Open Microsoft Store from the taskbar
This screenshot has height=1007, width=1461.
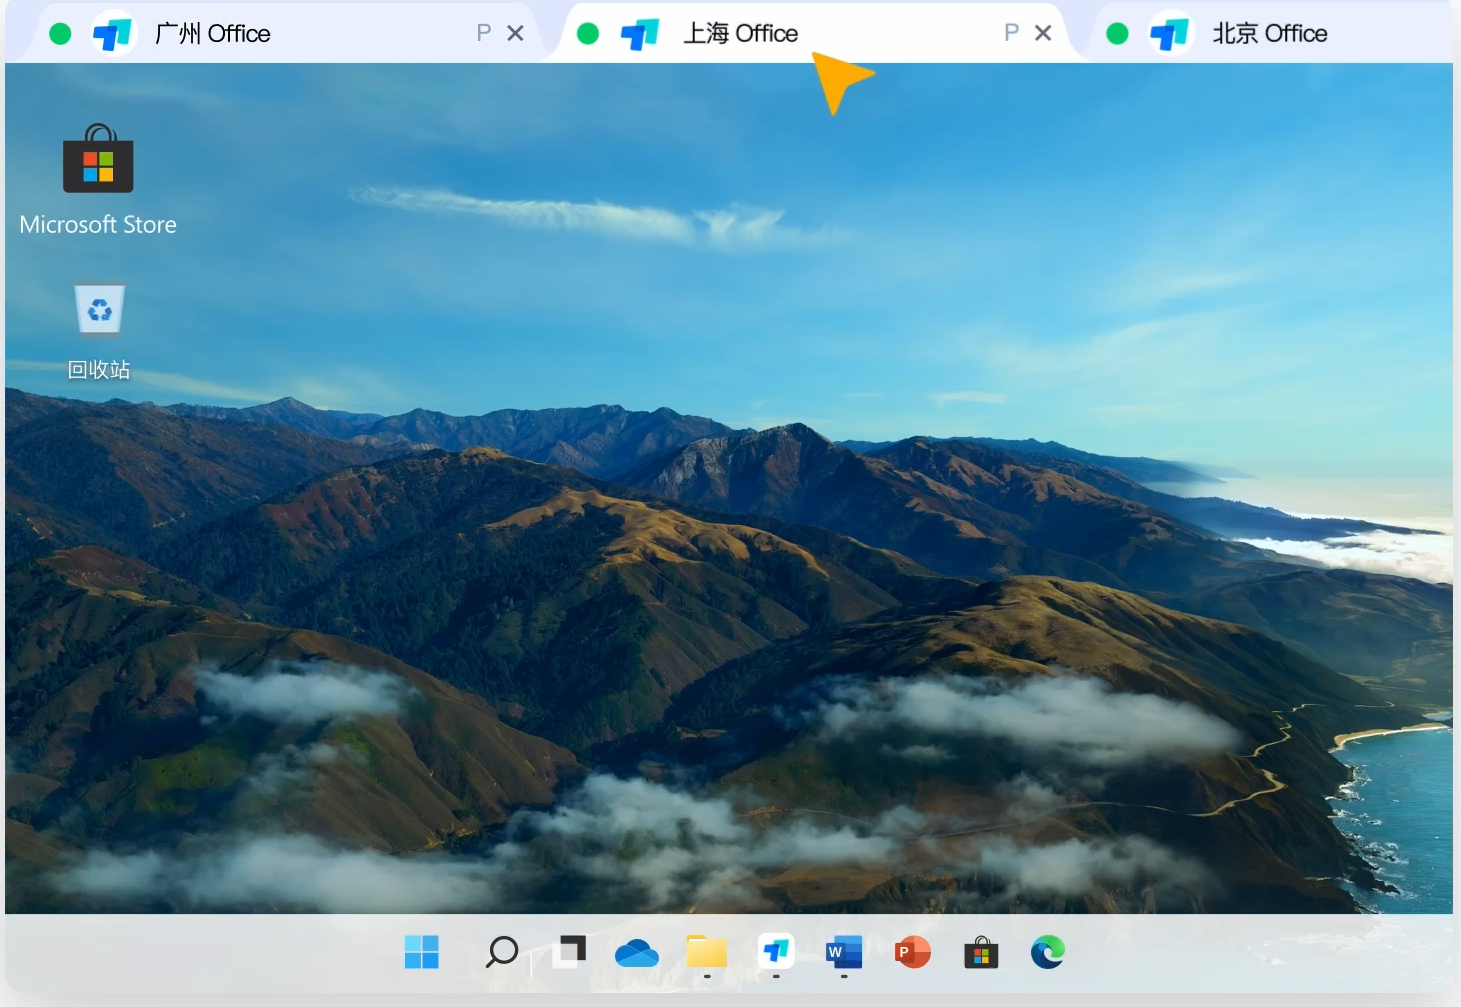pyautogui.click(x=981, y=953)
